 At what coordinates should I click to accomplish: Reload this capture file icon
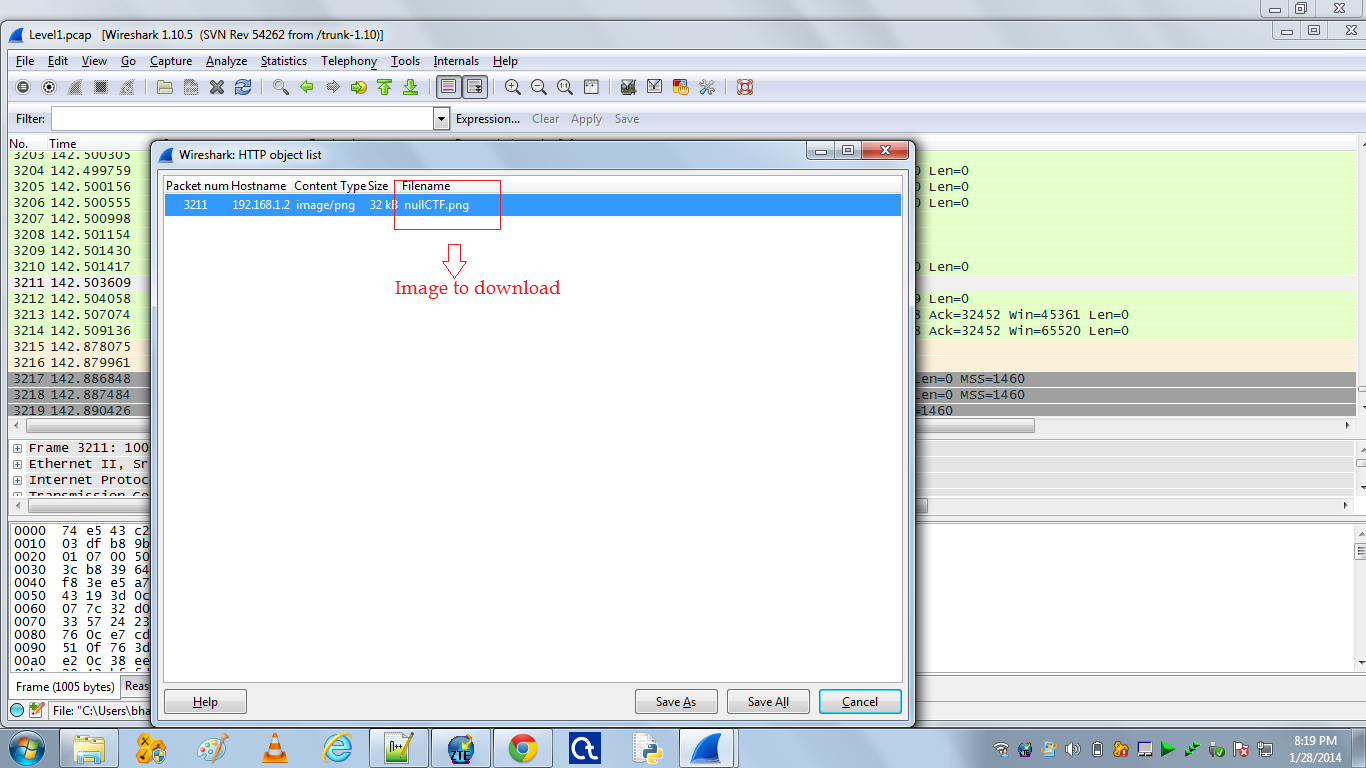point(243,87)
